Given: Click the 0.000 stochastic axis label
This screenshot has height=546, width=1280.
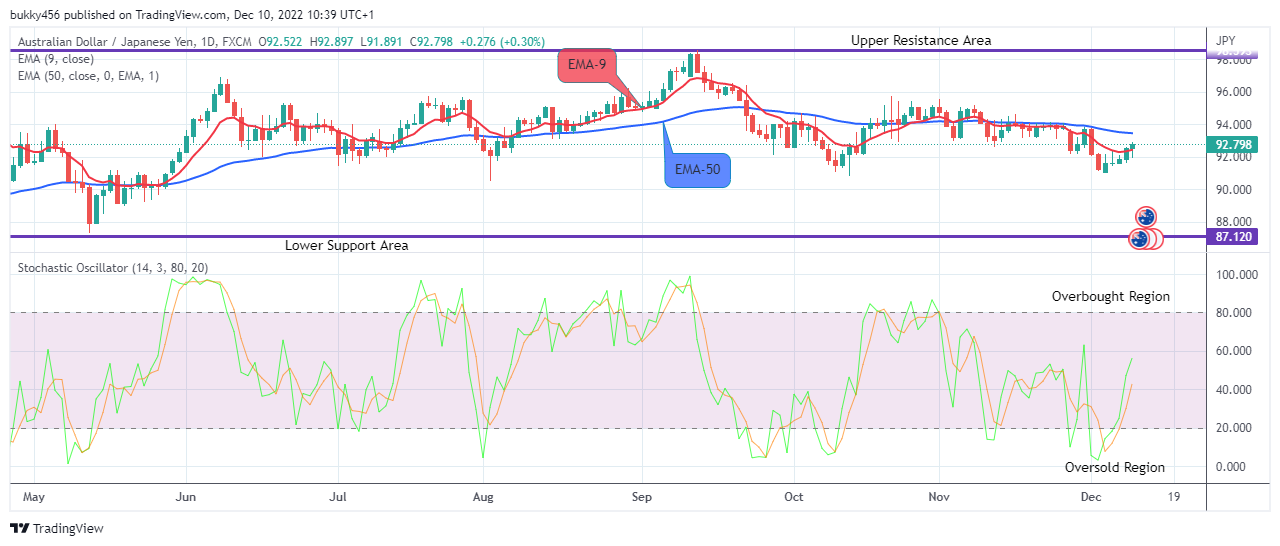Looking at the screenshot, I should (1229, 467).
